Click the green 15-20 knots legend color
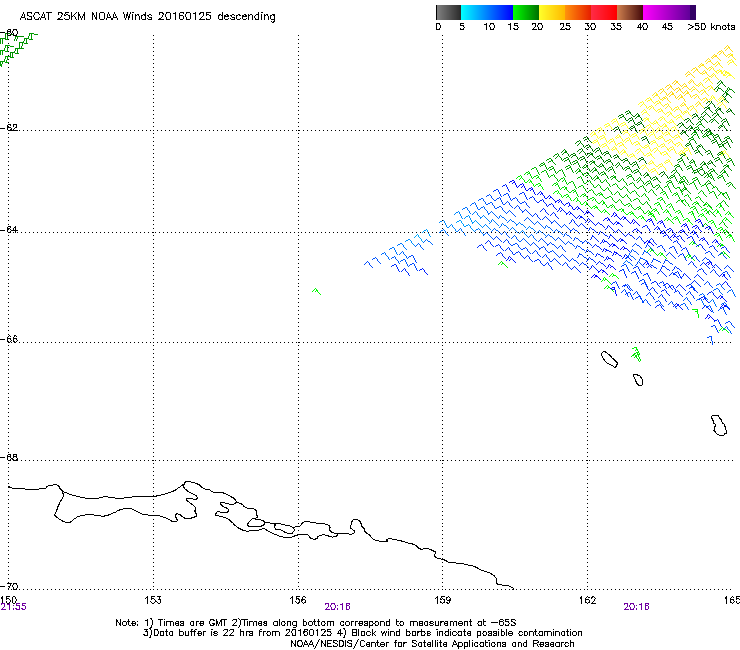This screenshot has height=650, width=740. (526, 12)
